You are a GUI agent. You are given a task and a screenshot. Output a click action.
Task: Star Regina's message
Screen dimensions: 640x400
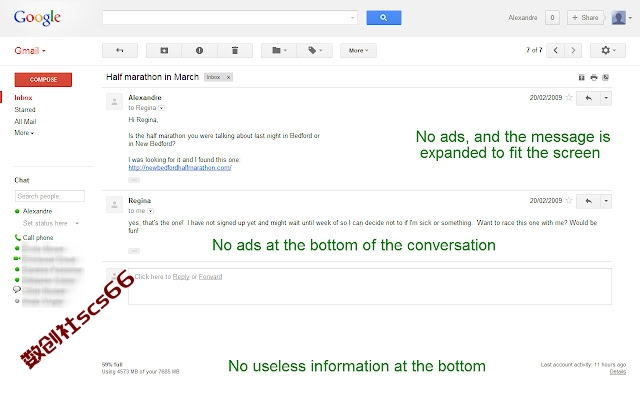[x=569, y=200]
